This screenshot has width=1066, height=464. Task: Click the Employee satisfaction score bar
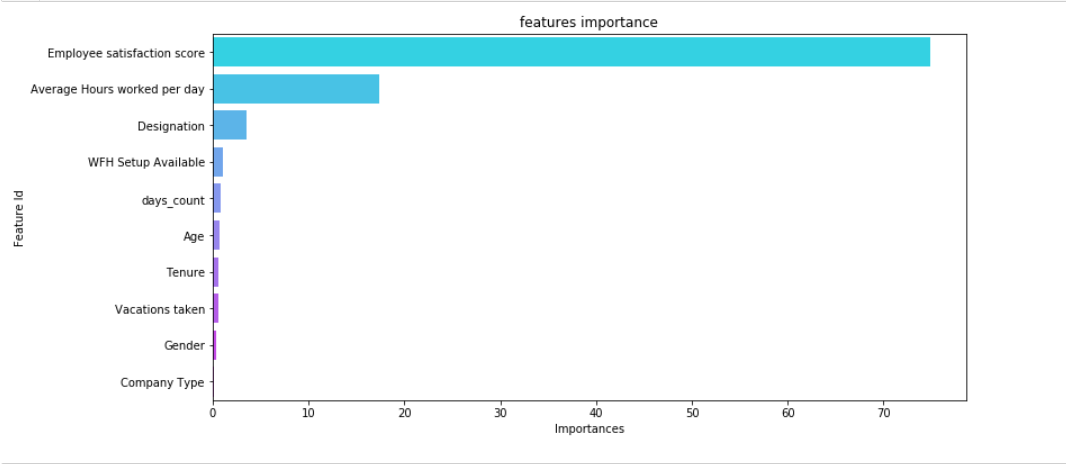point(571,52)
